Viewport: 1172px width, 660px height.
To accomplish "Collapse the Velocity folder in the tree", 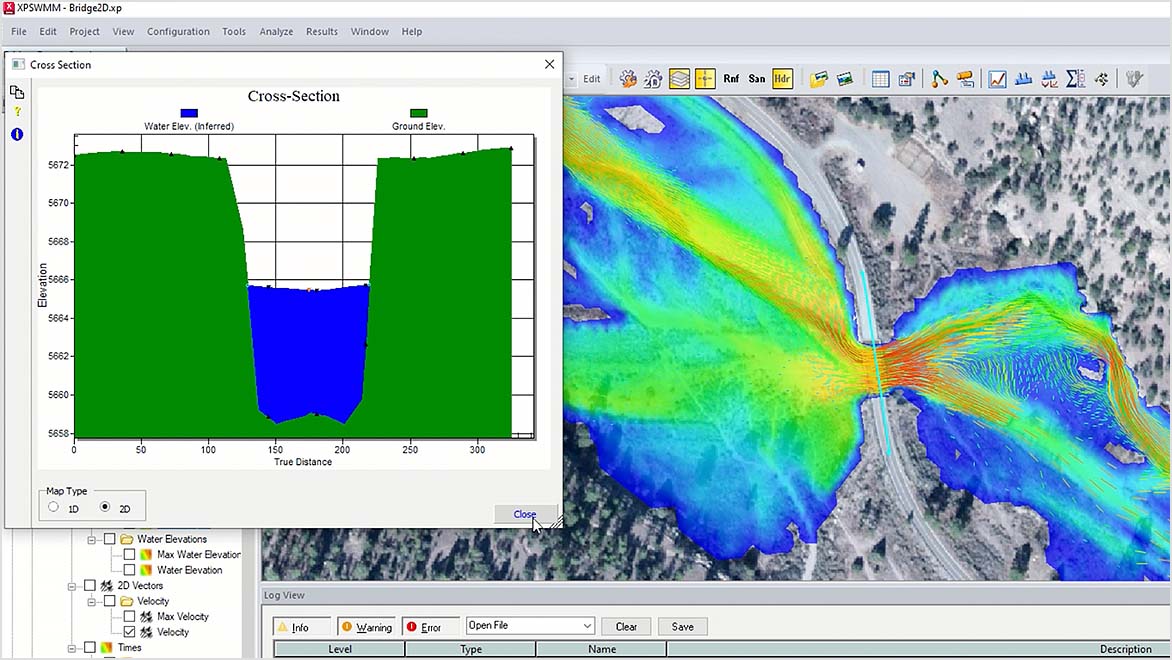I will (x=91, y=602).
